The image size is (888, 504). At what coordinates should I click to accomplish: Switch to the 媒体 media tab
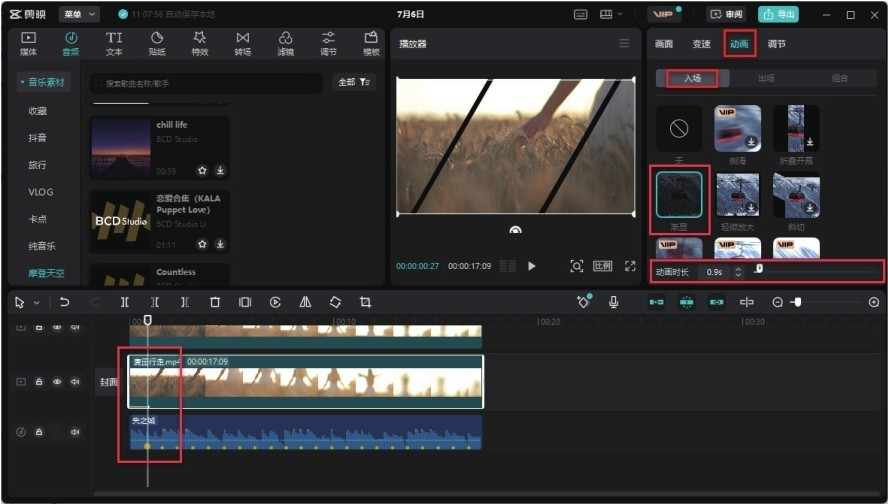point(28,44)
